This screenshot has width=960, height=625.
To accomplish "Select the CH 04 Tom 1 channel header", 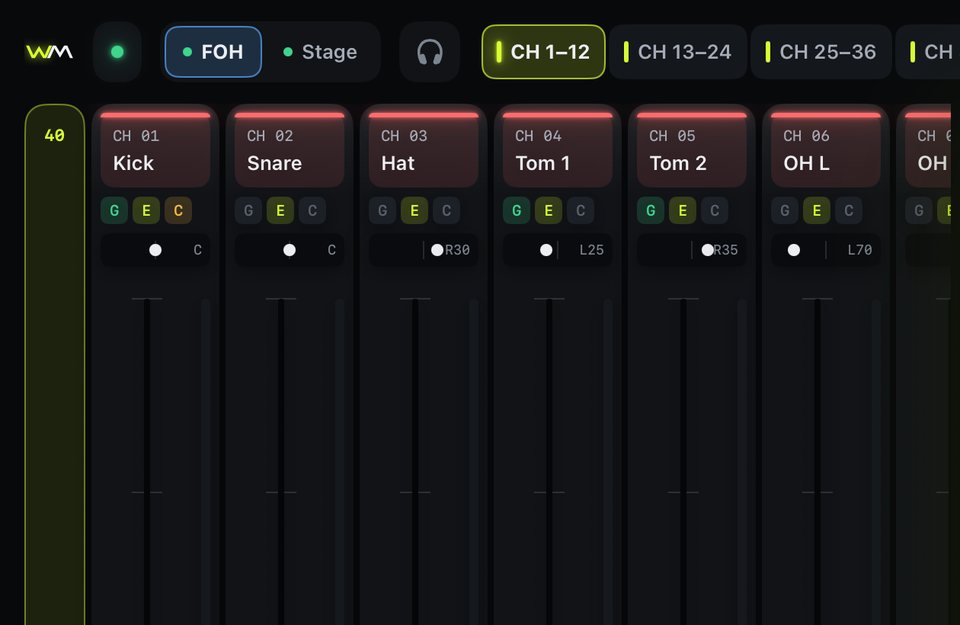I will click(558, 150).
